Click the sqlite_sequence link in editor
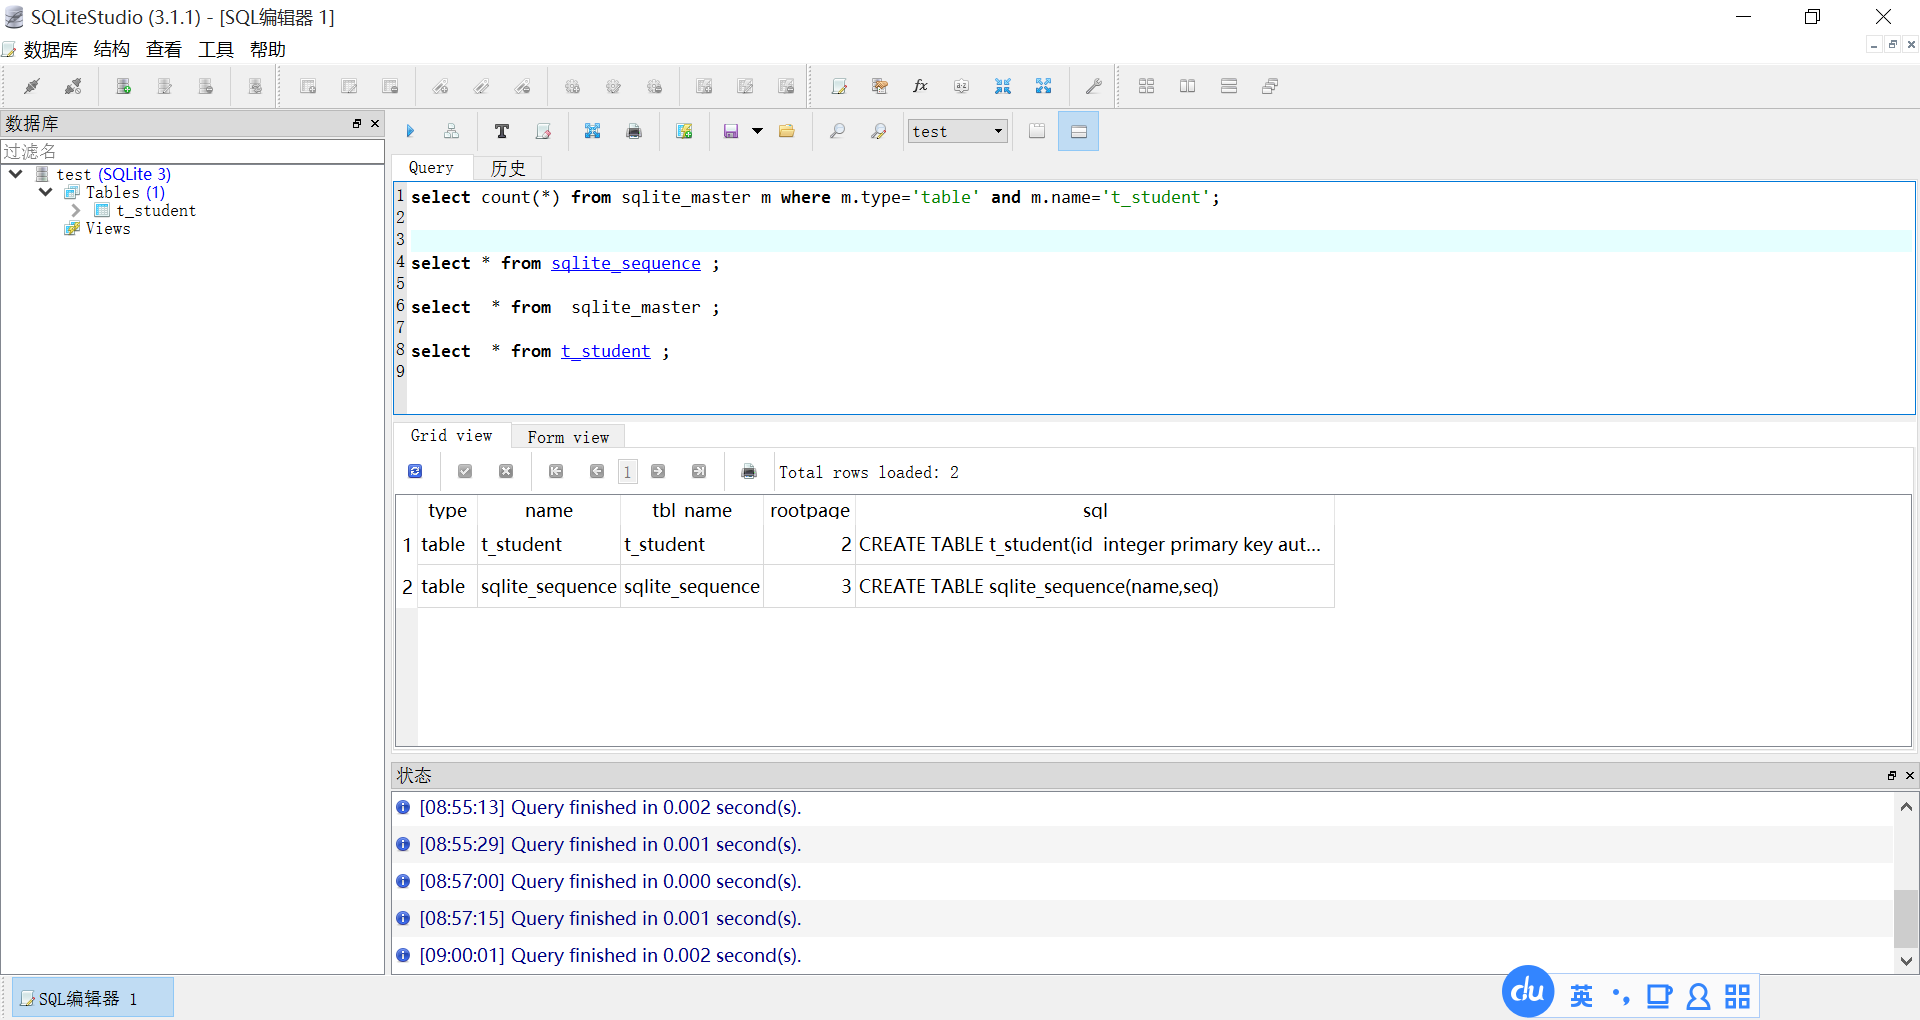 [626, 263]
